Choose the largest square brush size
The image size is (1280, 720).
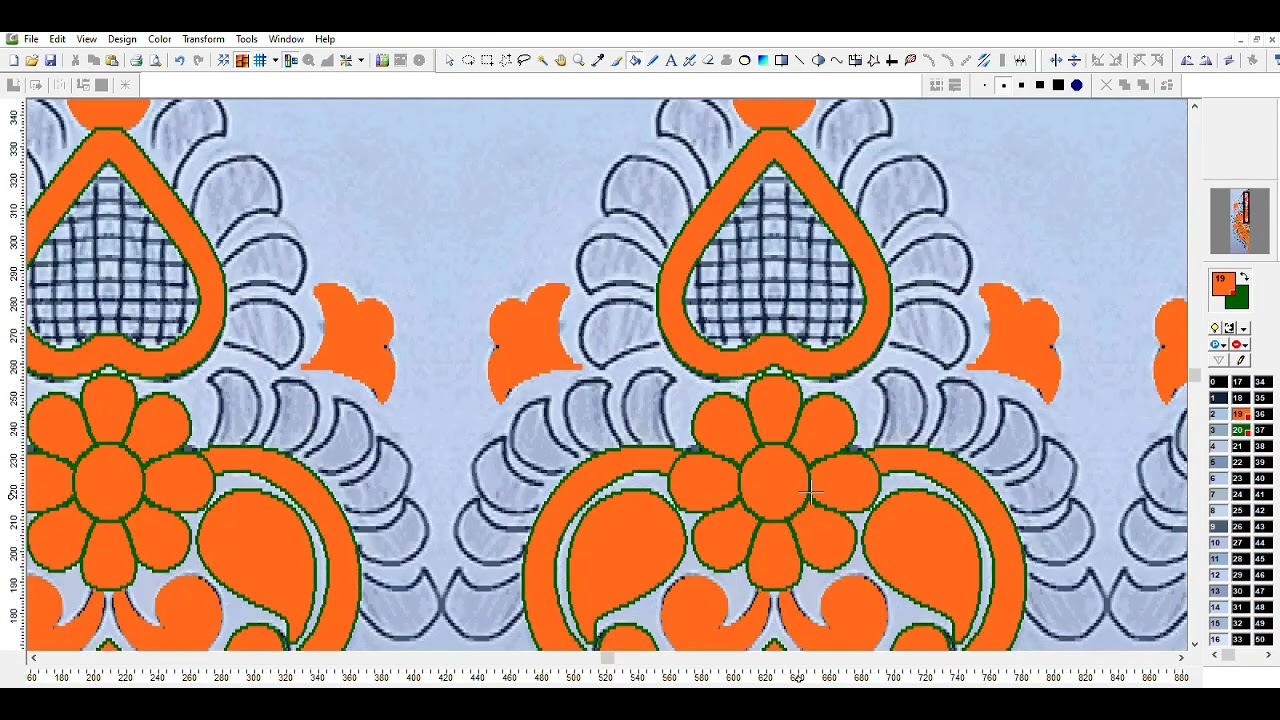point(1058,85)
